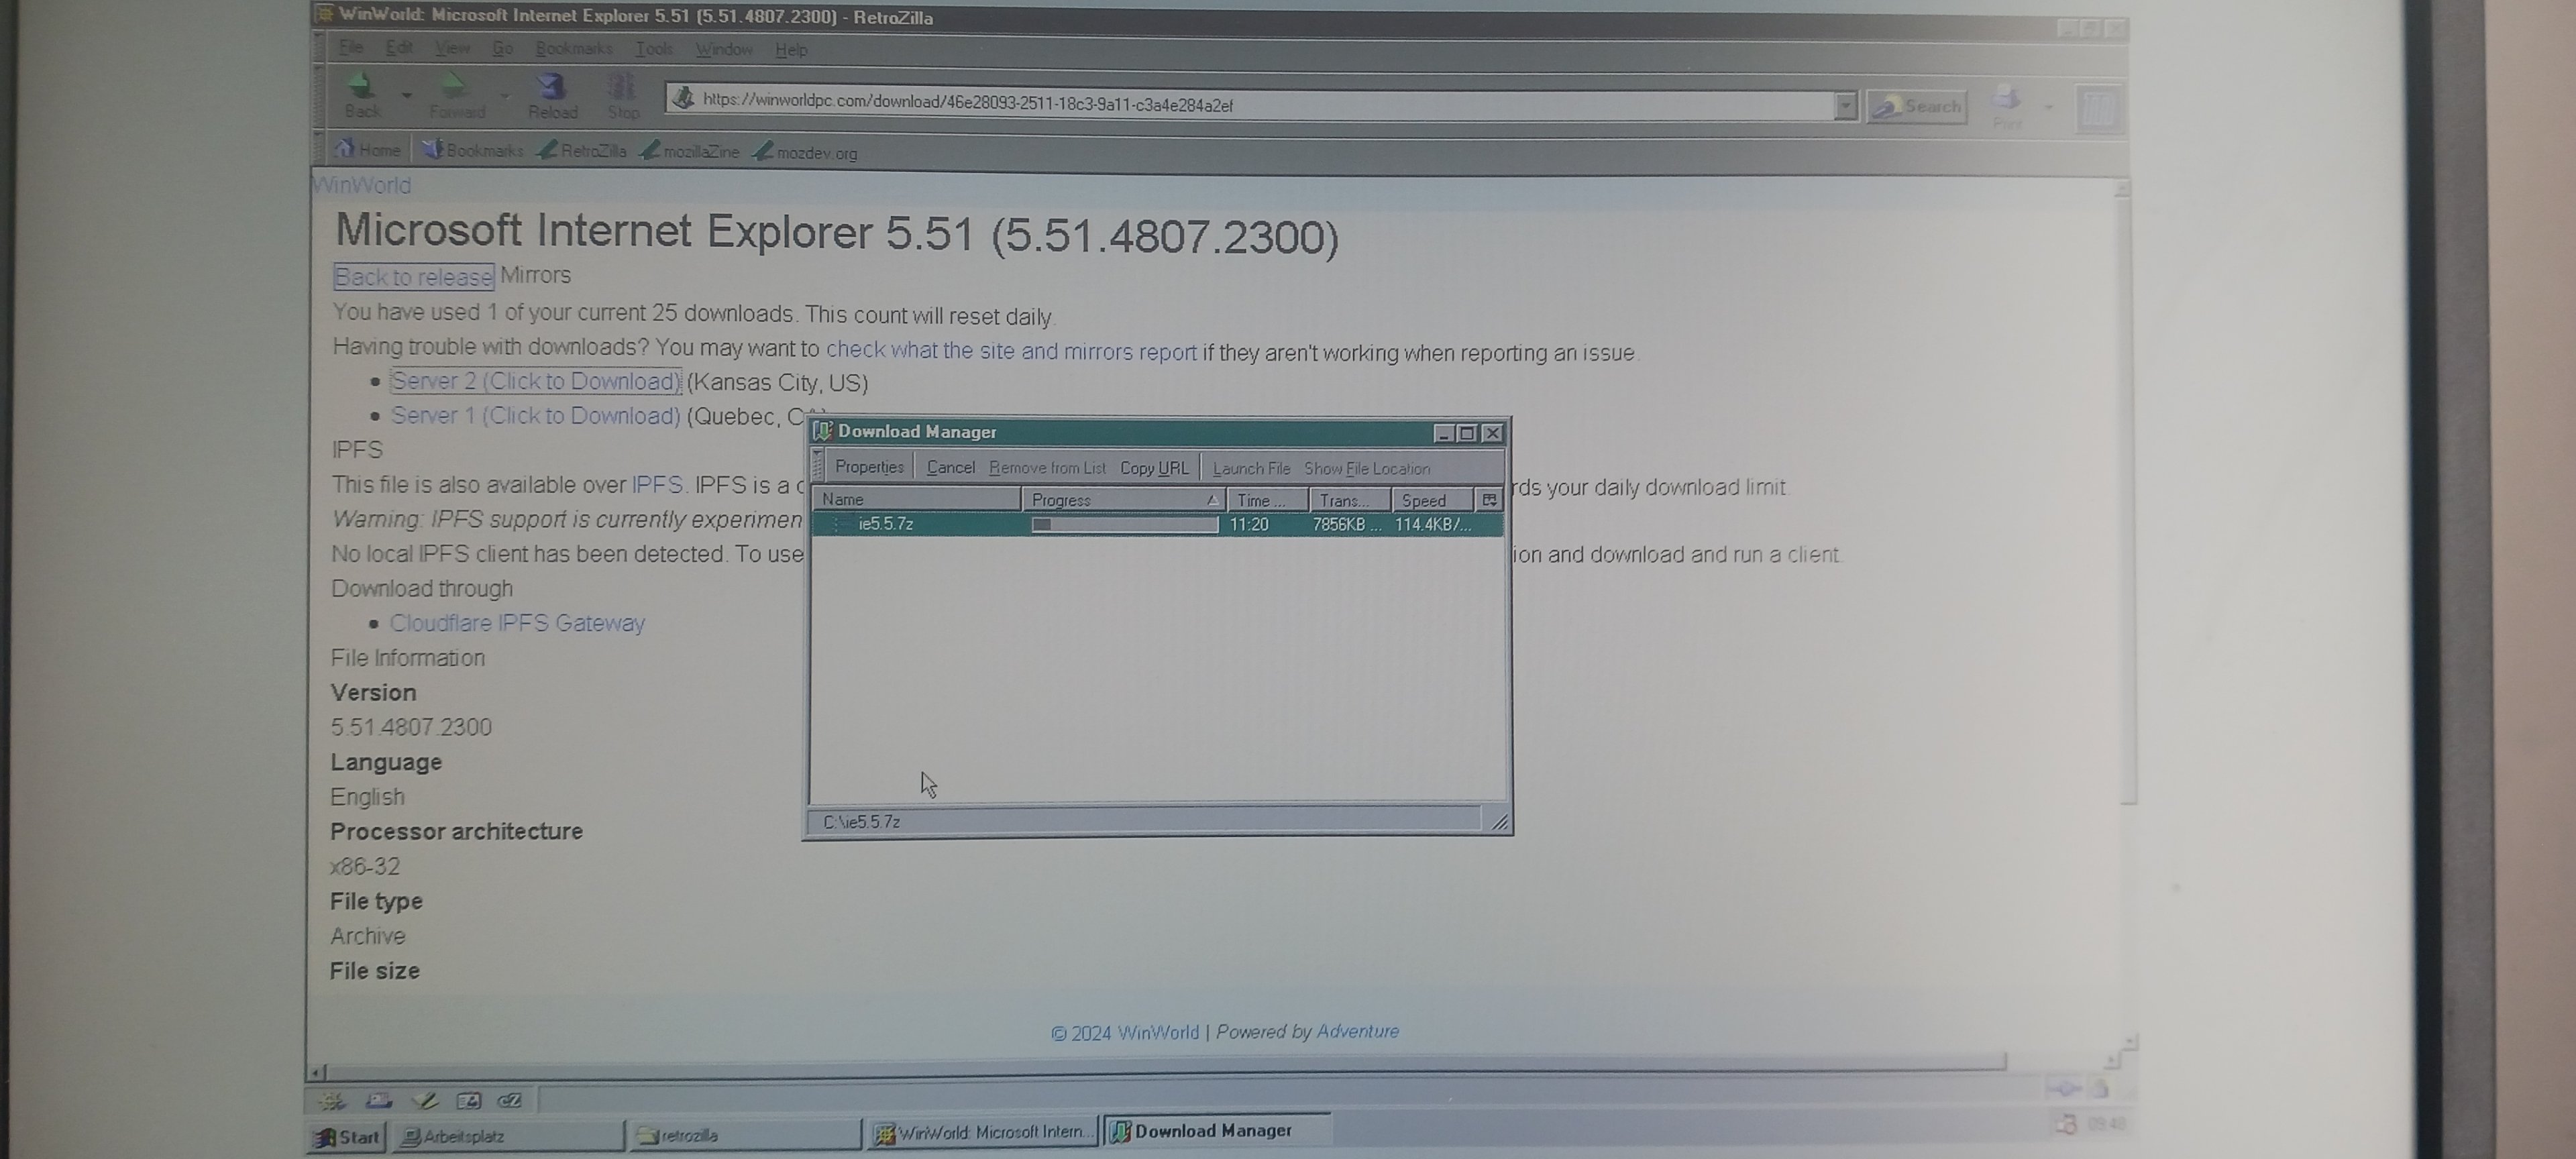Open the Bookmarks menu
This screenshot has height=1159, width=2576.
tap(573, 49)
